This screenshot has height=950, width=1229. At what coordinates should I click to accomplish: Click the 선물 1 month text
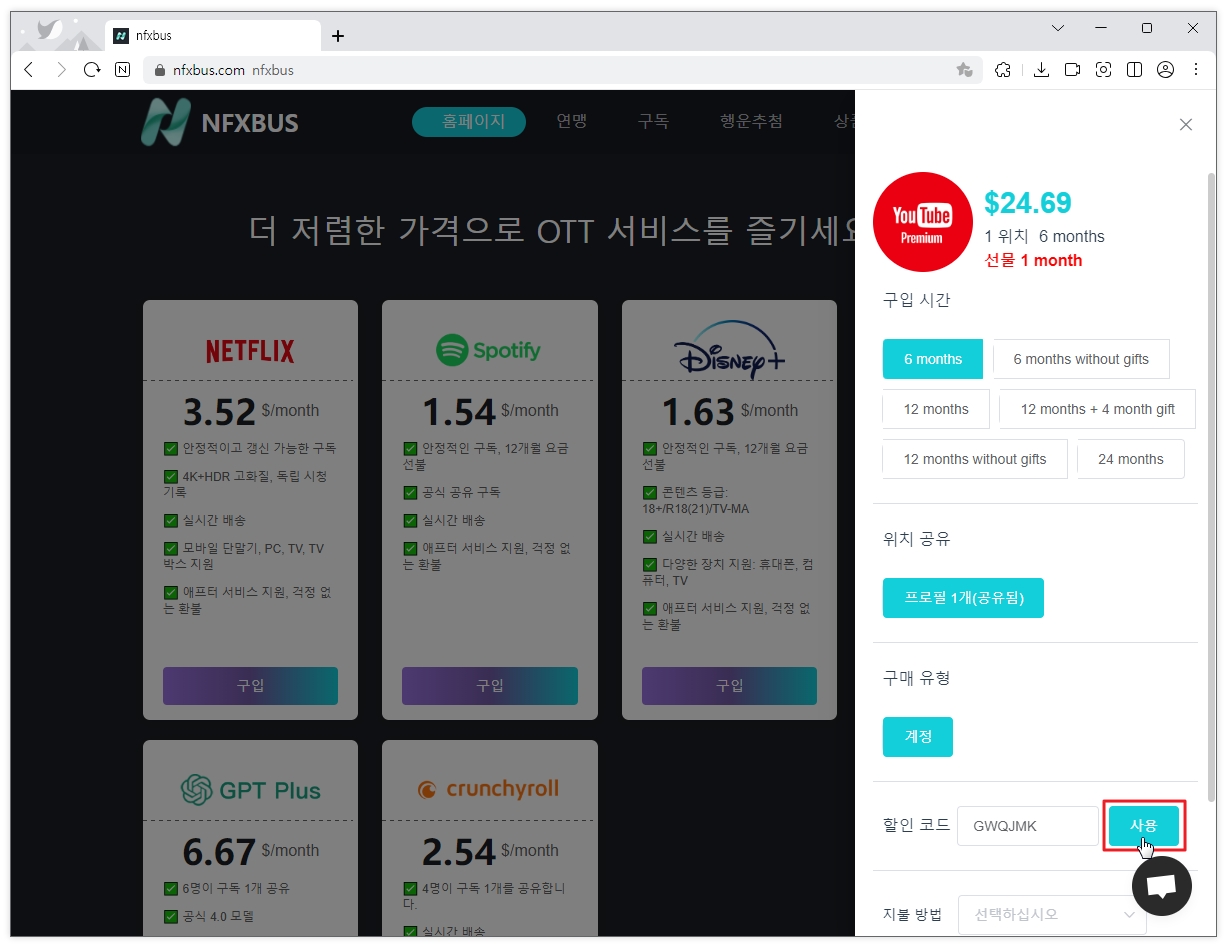[x=1033, y=260]
